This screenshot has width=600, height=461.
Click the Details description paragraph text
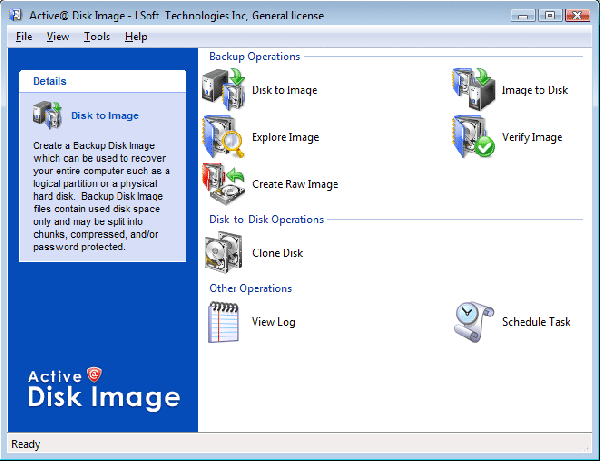pos(101,196)
